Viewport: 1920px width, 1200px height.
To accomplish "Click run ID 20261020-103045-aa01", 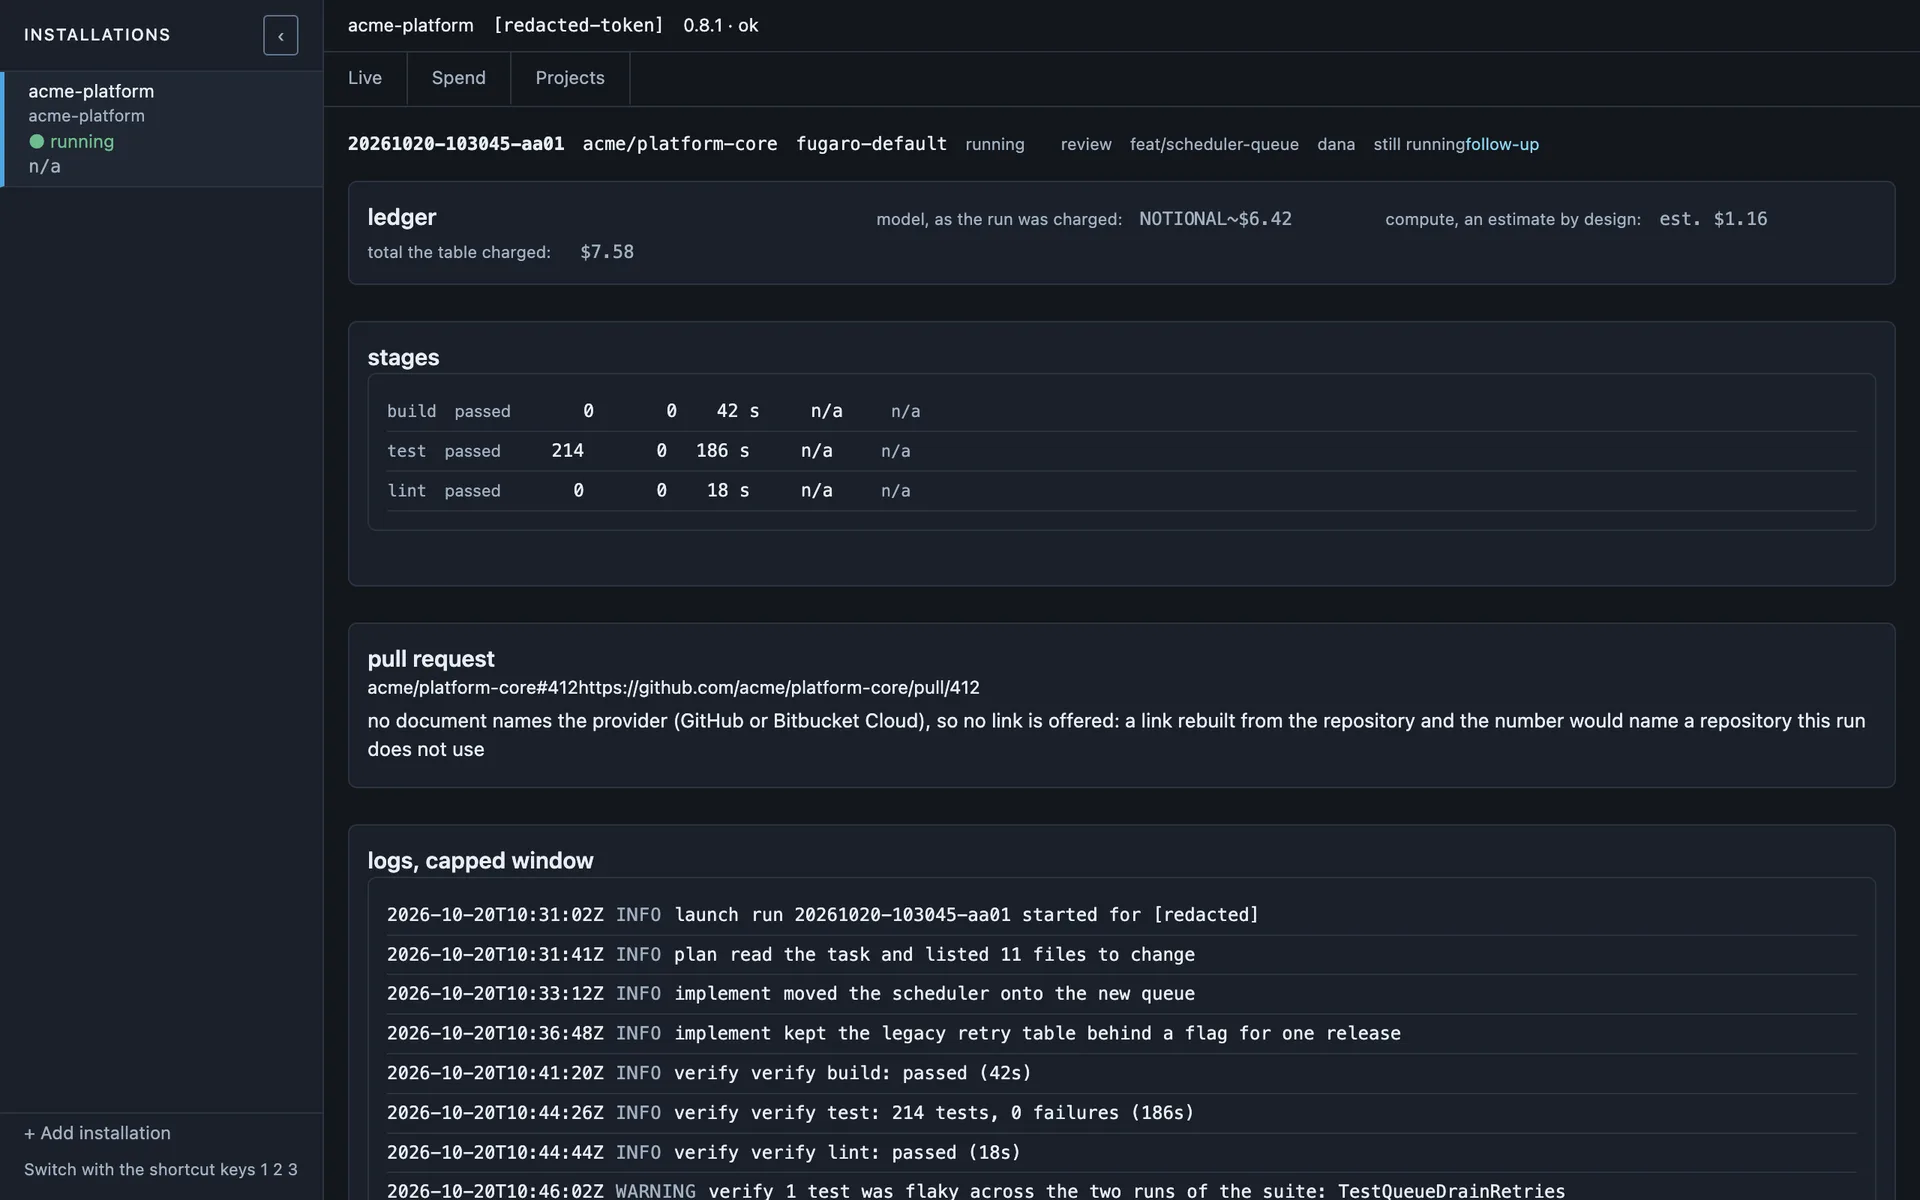I will click(x=456, y=144).
